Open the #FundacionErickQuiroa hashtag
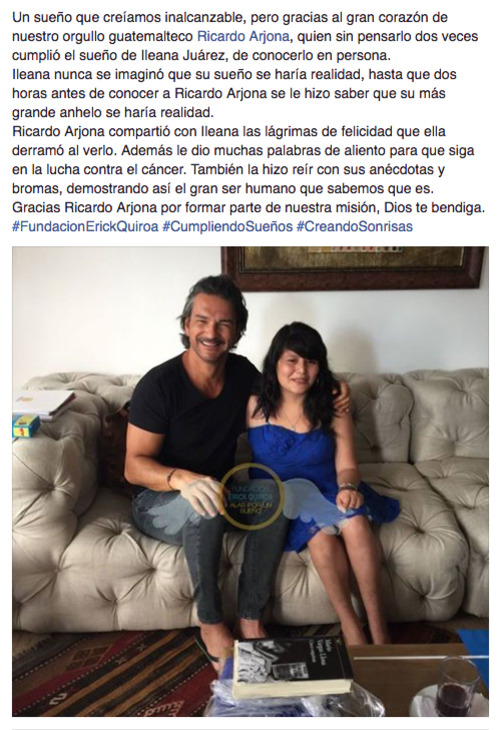This screenshot has width=500, height=730. [x=85, y=227]
